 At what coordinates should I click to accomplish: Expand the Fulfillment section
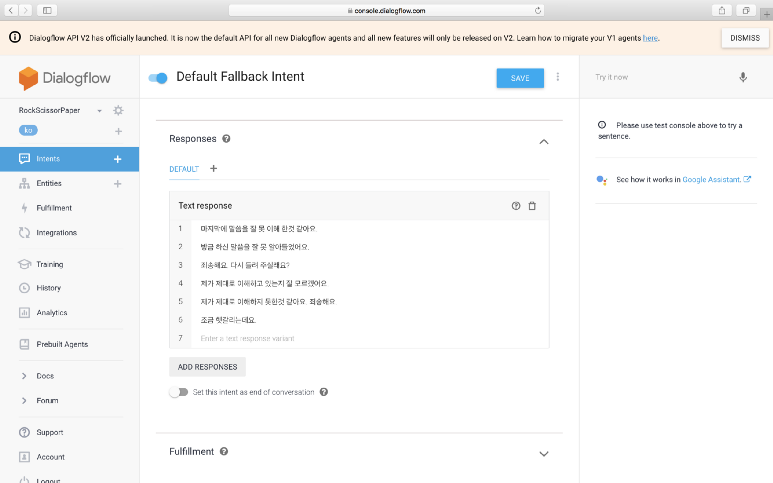pyautogui.click(x=544, y=453)
